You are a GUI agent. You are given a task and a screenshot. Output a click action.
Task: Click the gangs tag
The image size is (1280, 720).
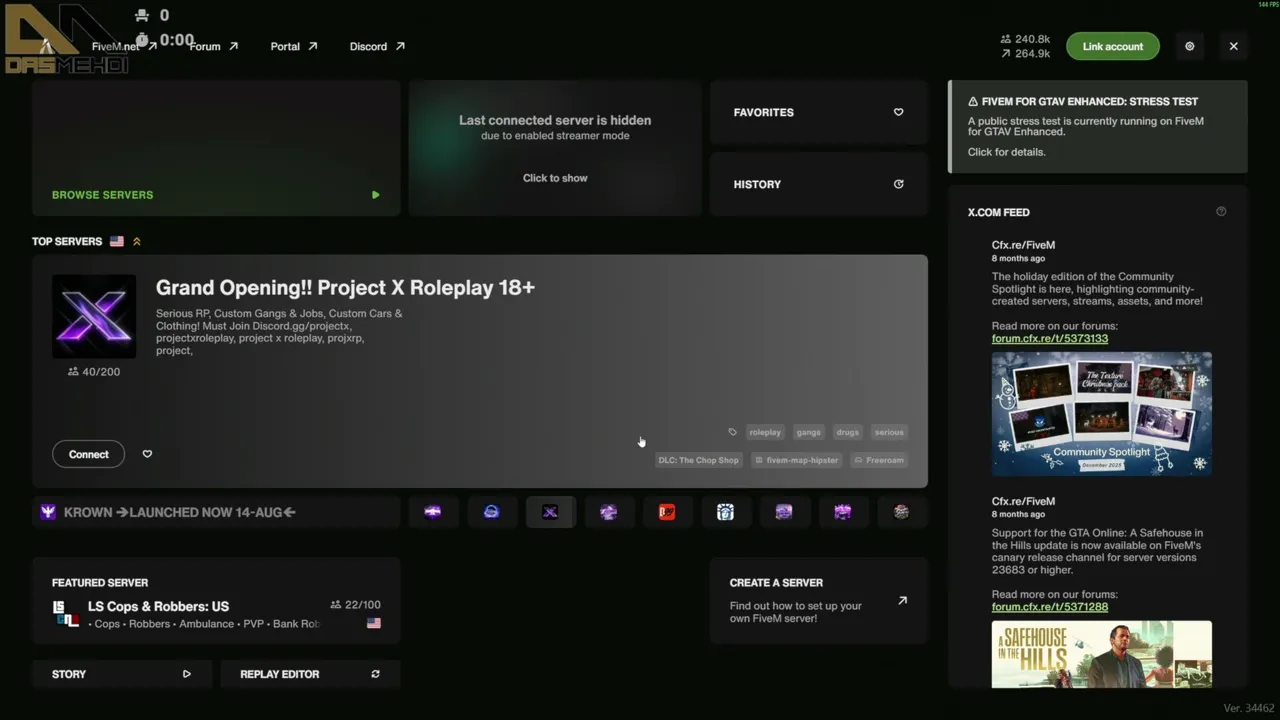pos(808,432)
